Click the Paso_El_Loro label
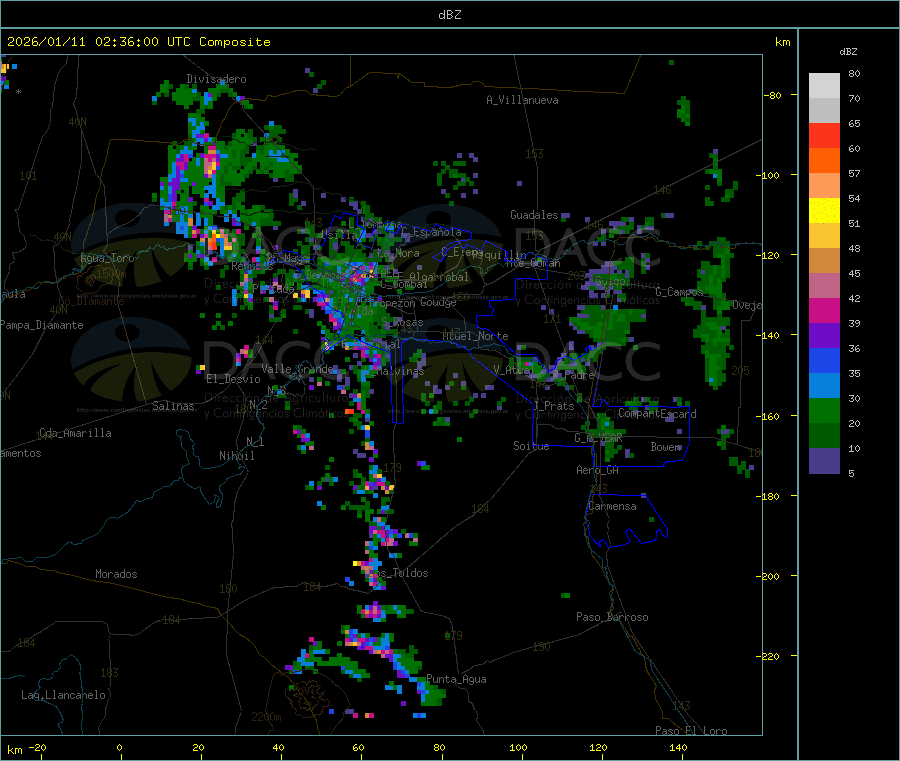 (692, 731)
